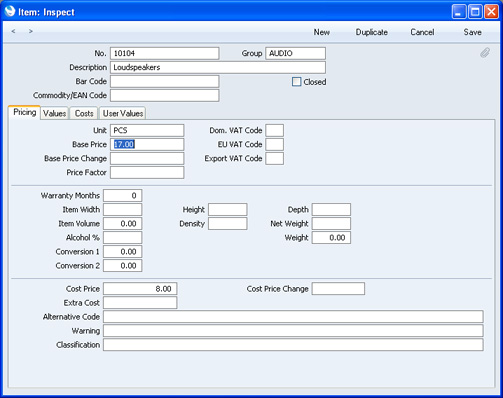Click the Depth field

point(331,209)
